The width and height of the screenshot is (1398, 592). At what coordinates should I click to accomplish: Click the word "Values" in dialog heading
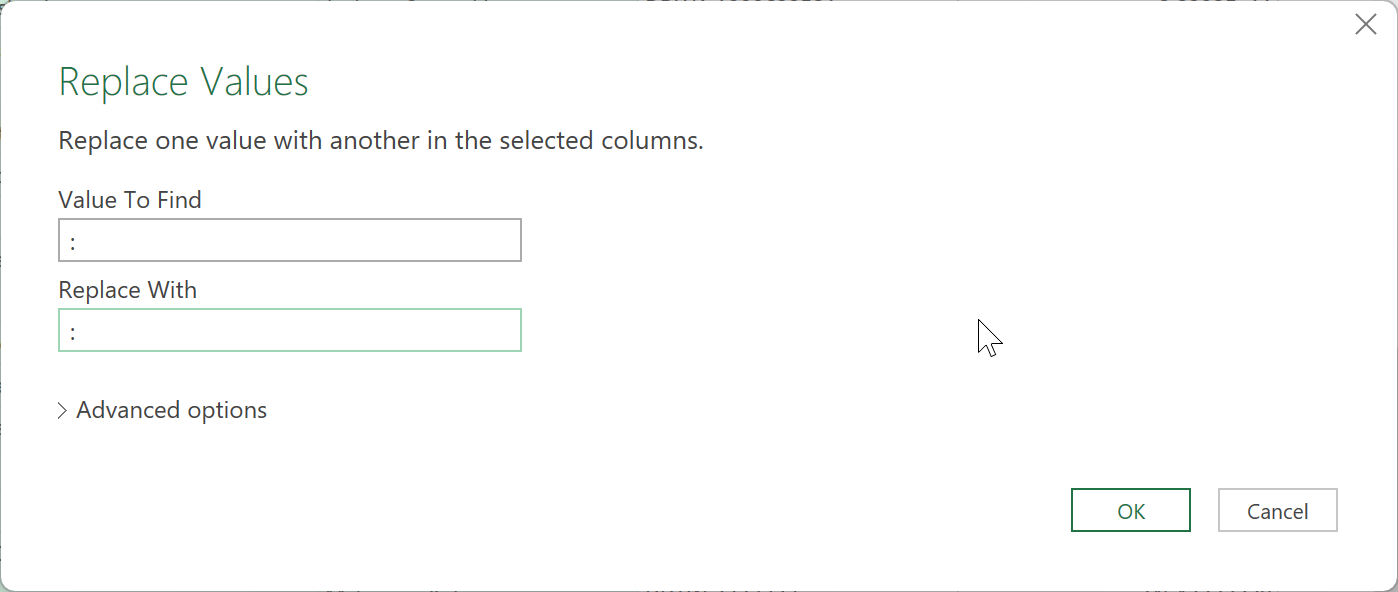[254, 82]
